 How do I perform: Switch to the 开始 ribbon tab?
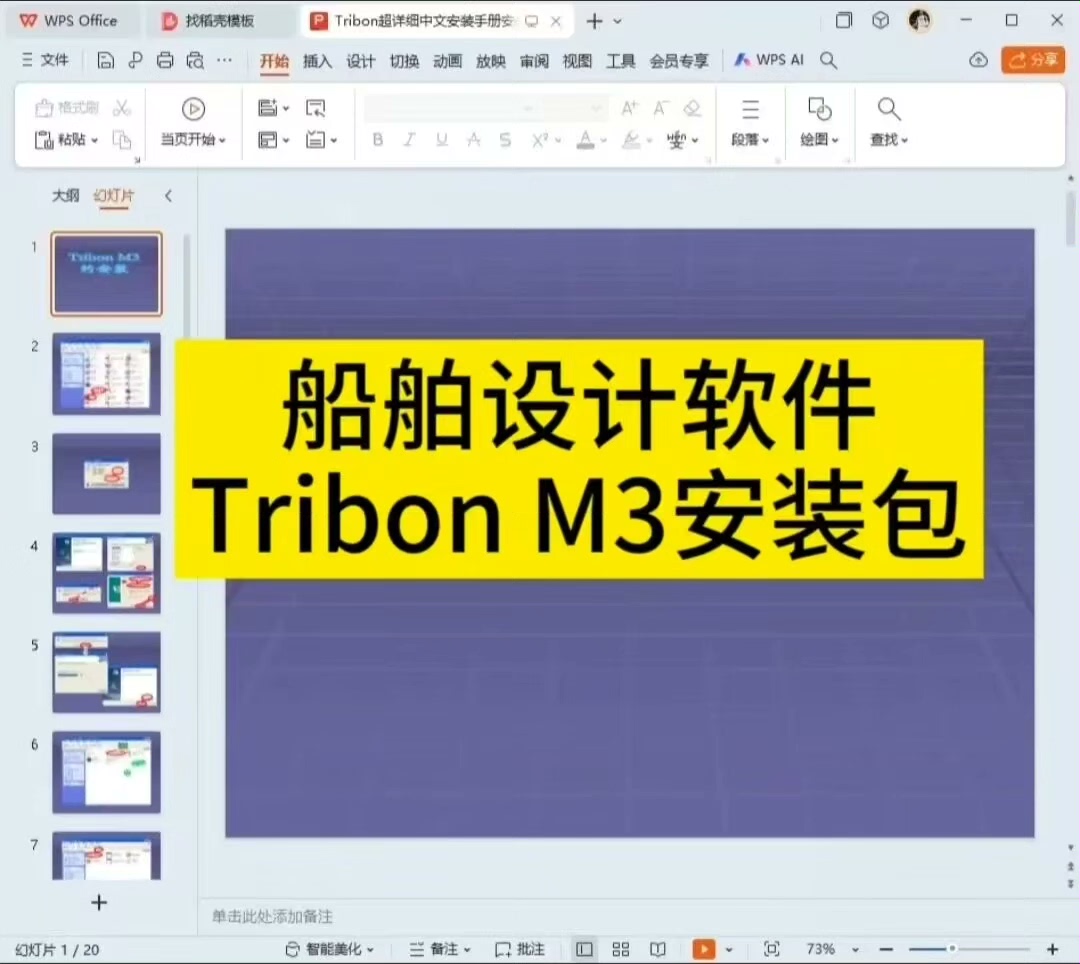[274, 61]
